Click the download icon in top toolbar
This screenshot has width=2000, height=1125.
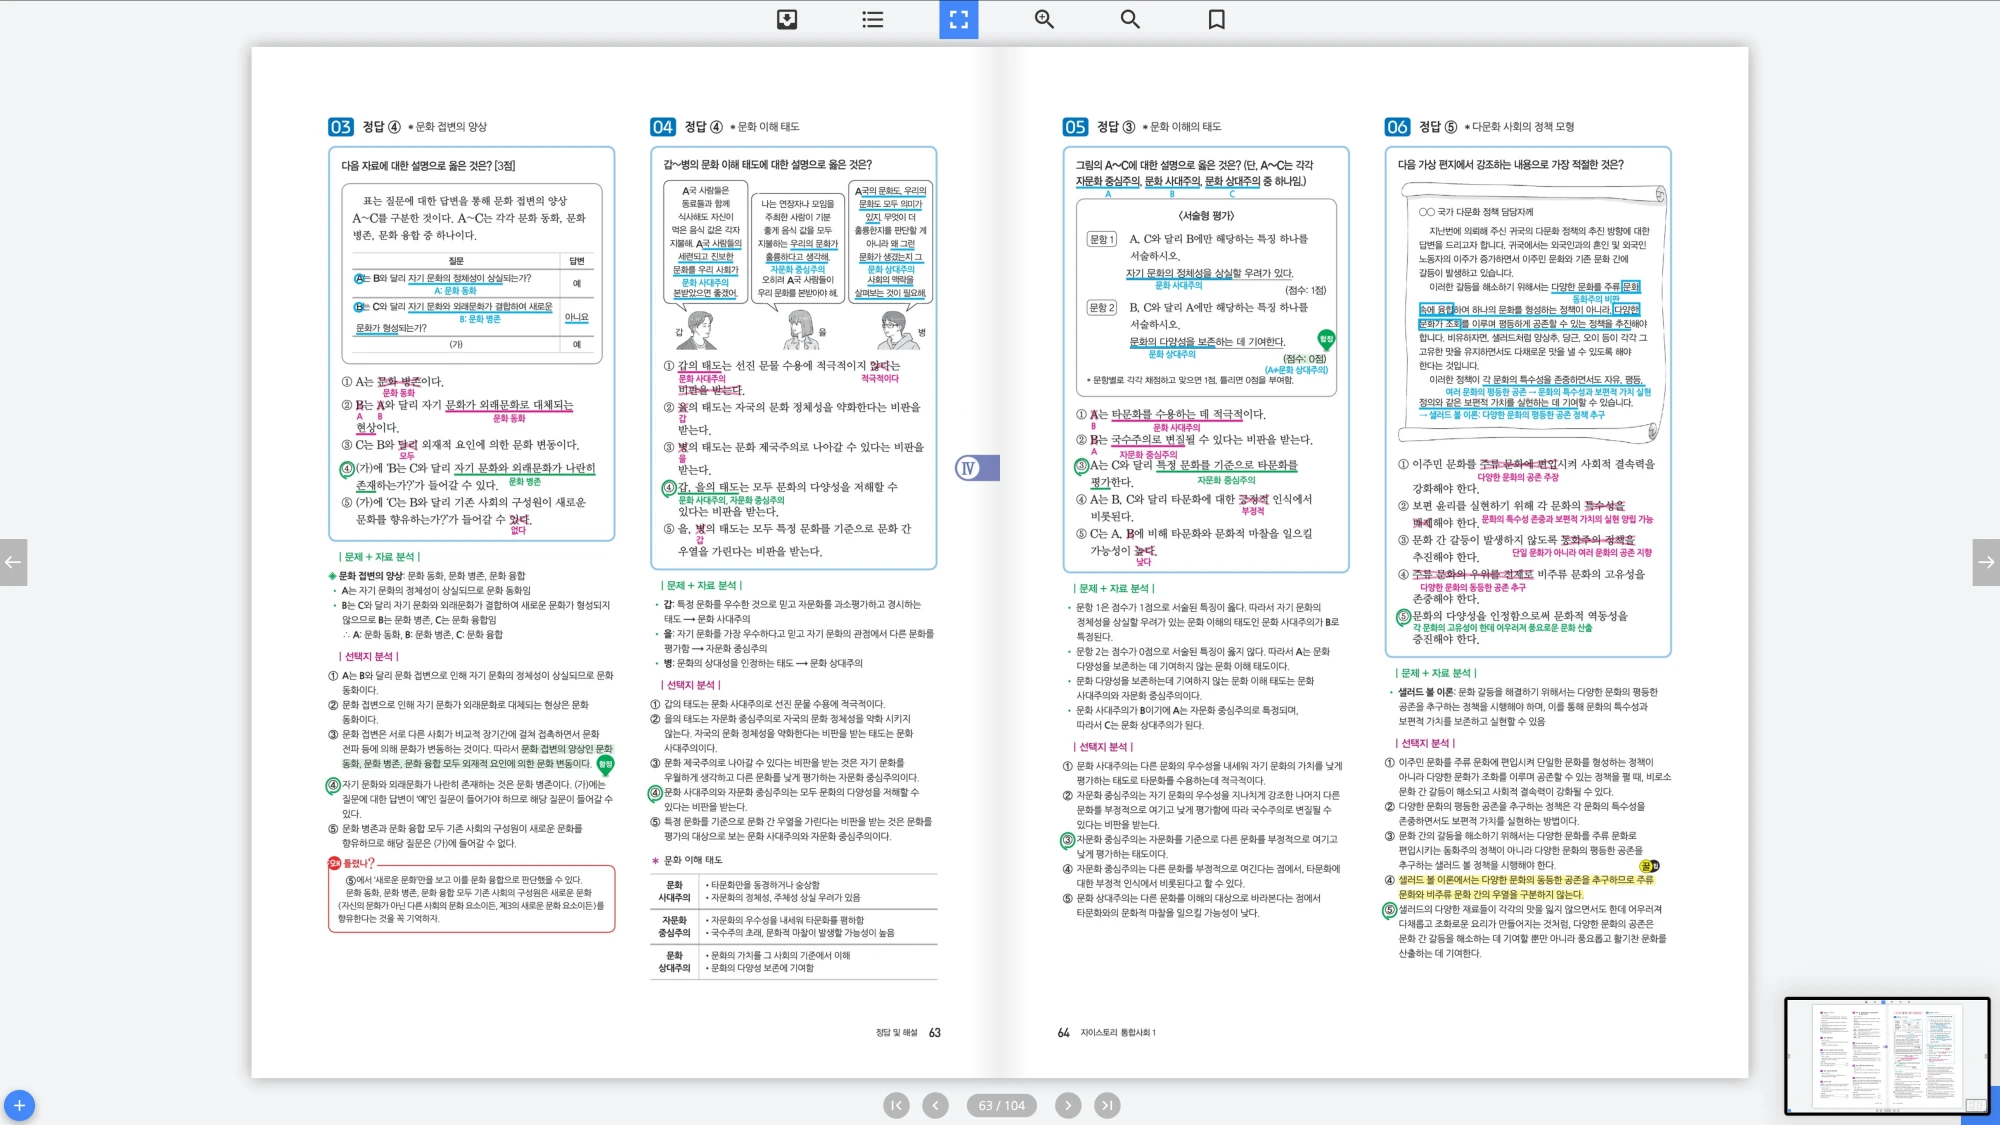coord(787,19)
